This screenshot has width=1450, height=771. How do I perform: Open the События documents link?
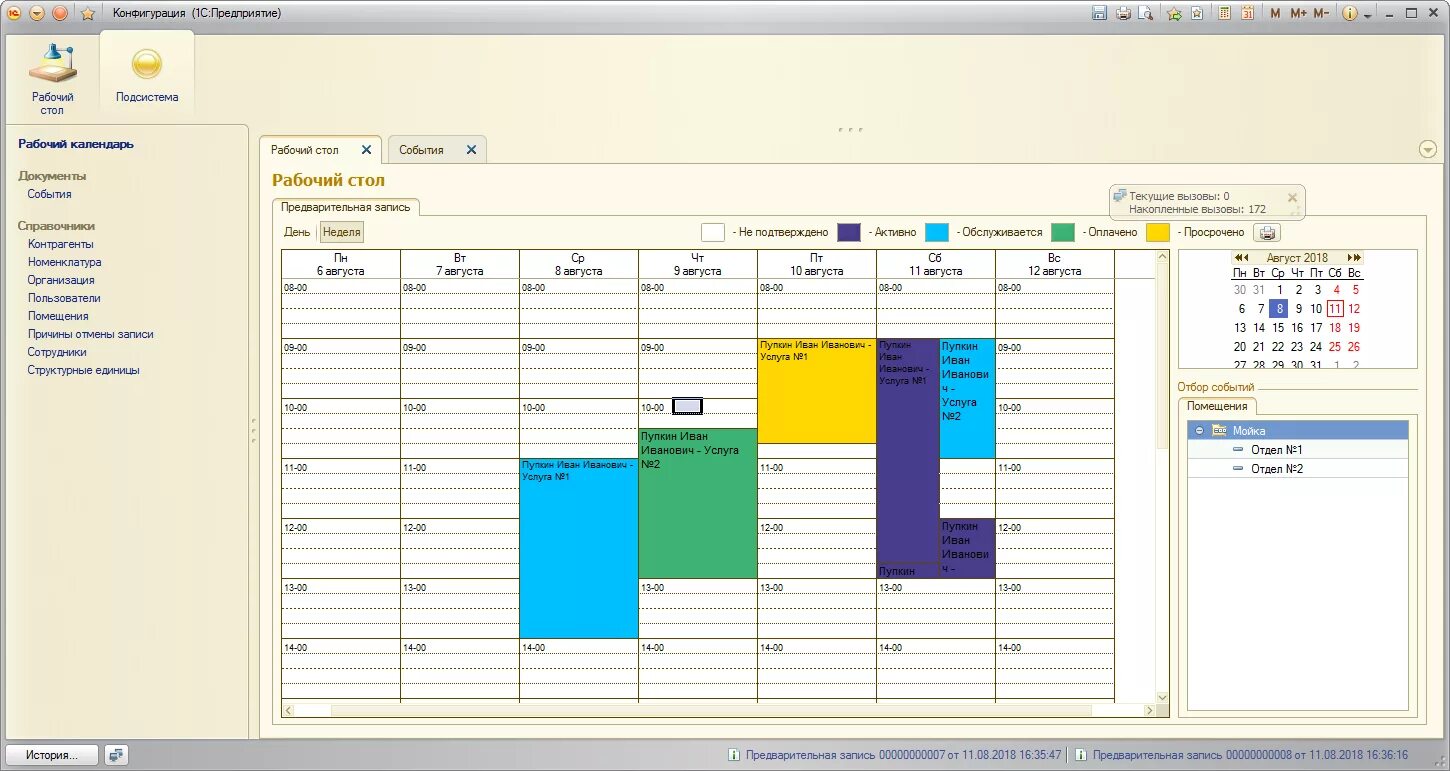tap(50, 194)
